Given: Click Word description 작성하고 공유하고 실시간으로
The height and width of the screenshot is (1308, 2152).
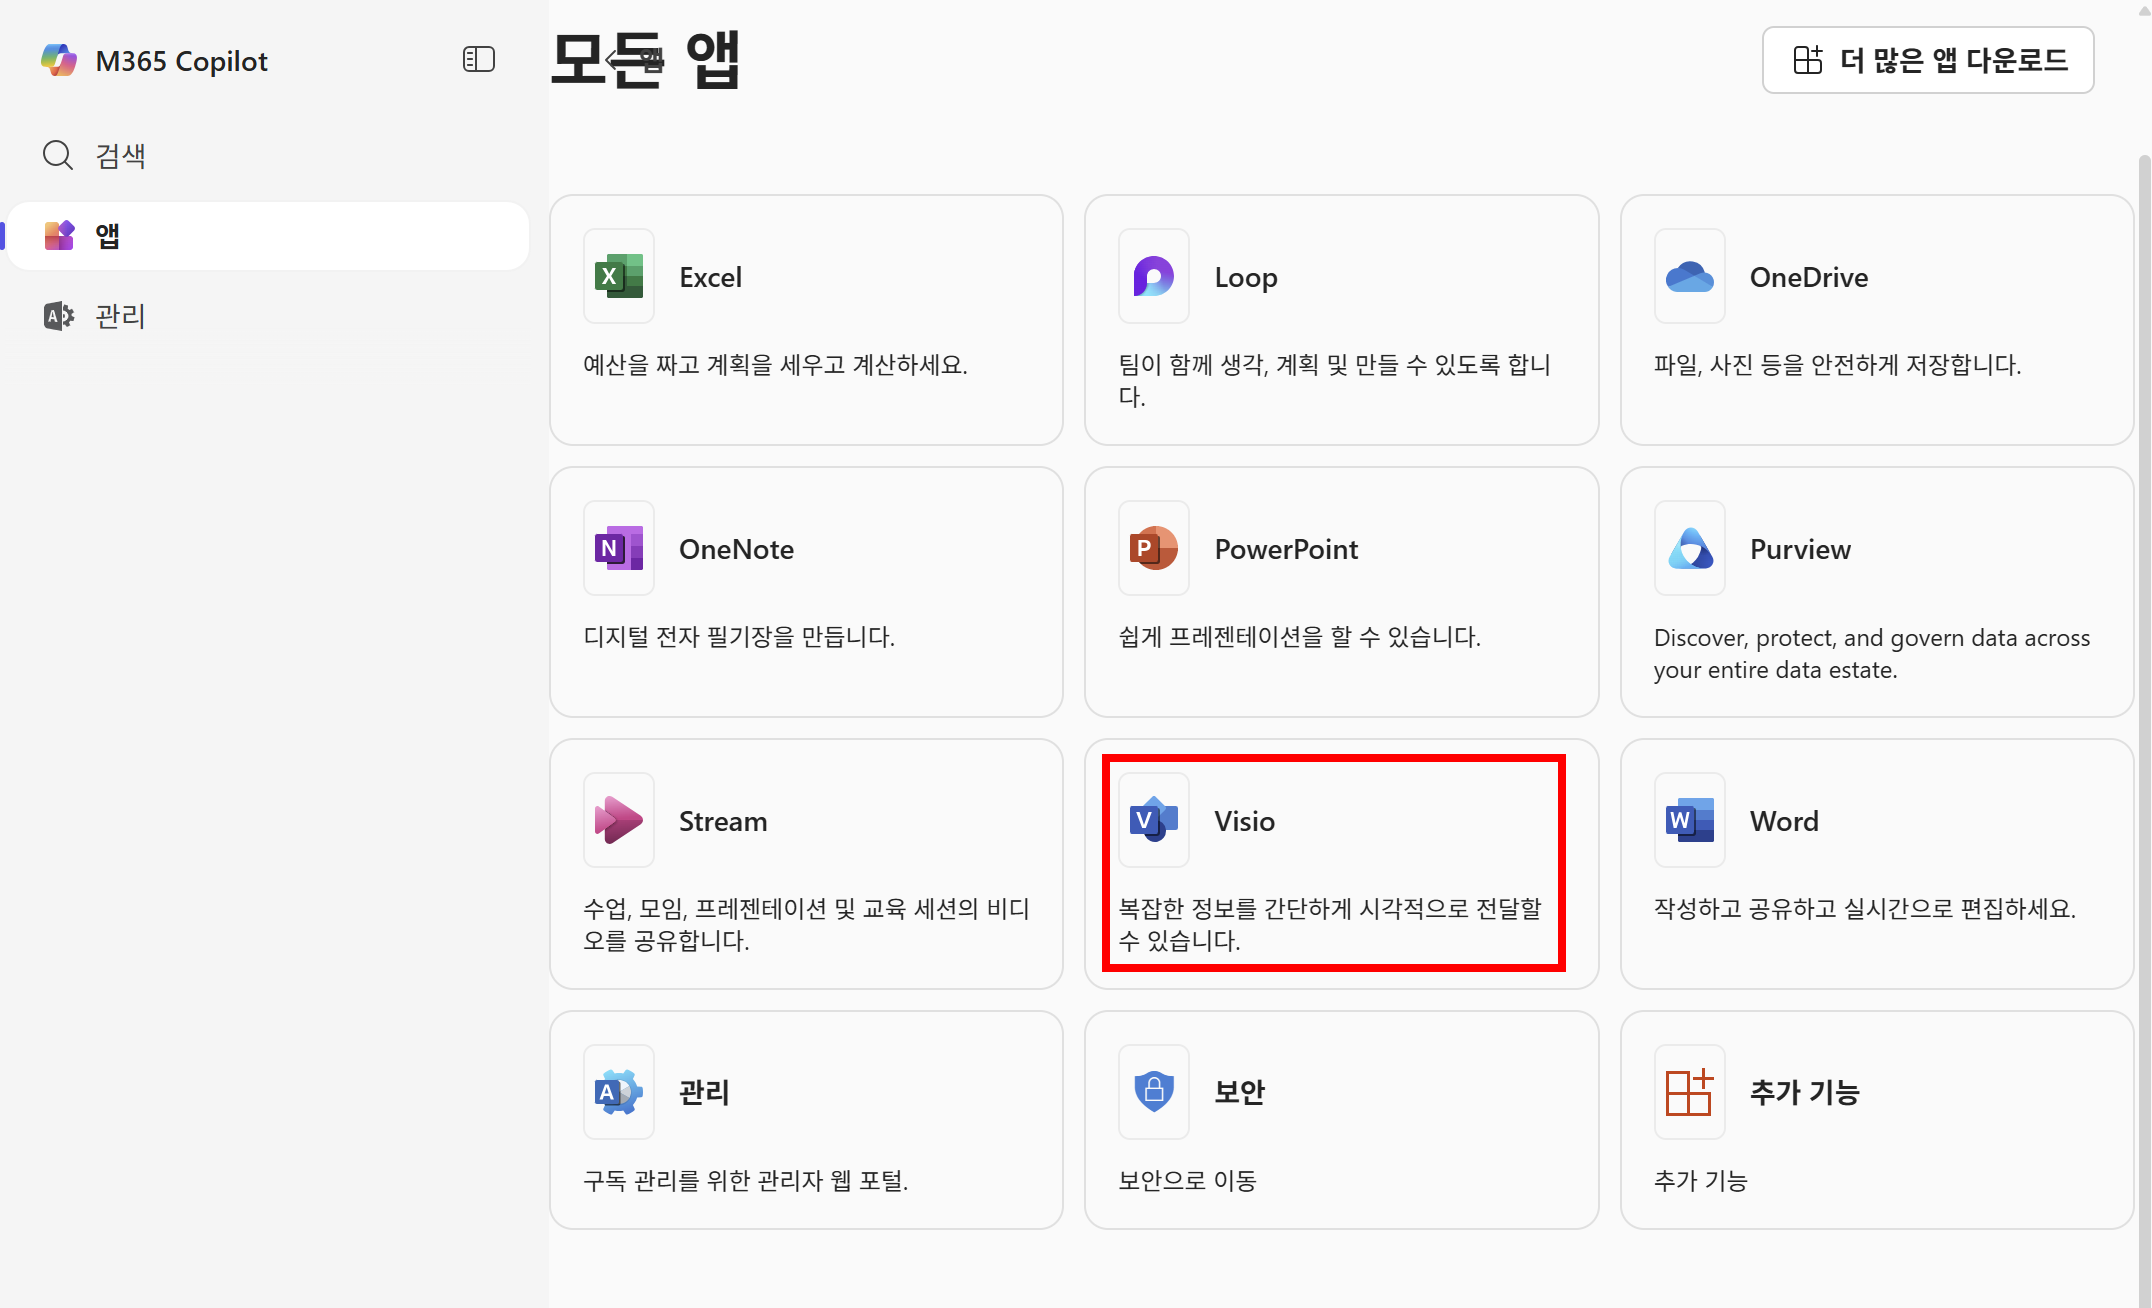Looking at the screenshot, I should 1865,908.
